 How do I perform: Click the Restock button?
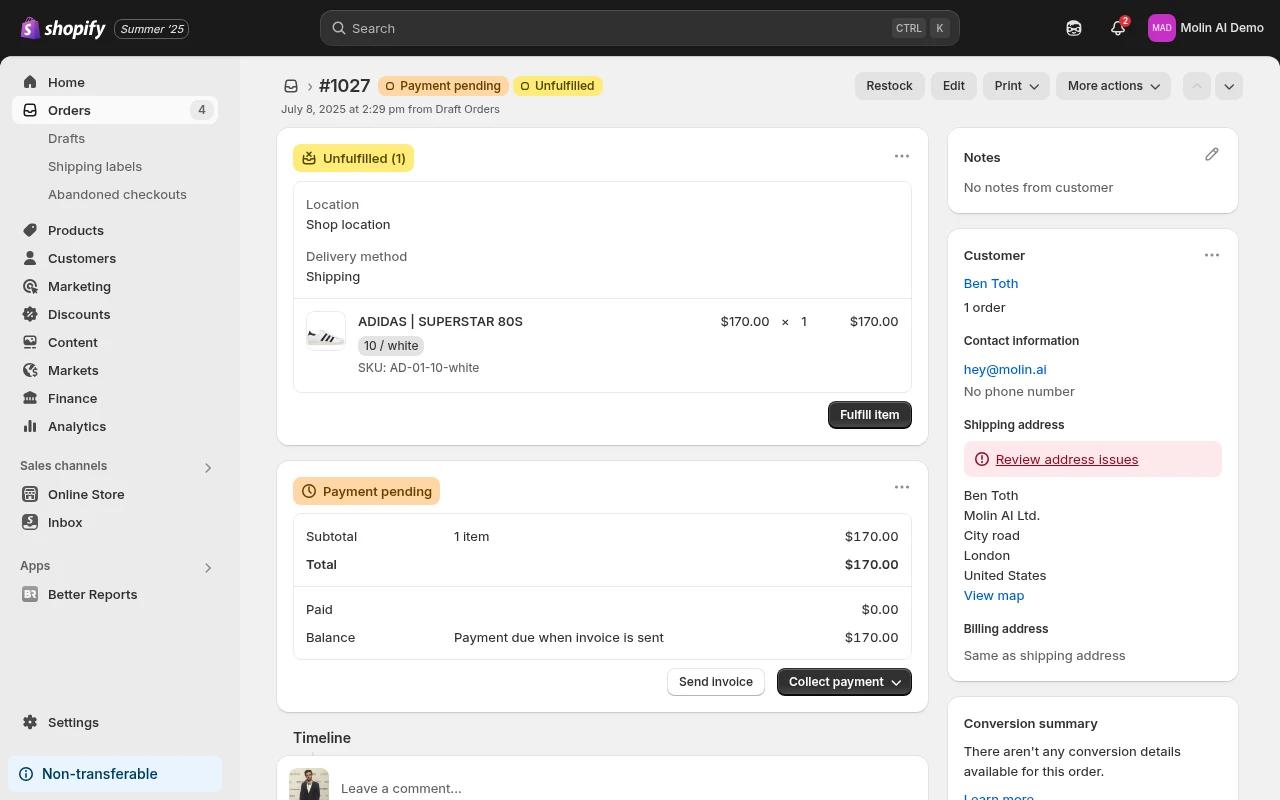coord(889,86)
